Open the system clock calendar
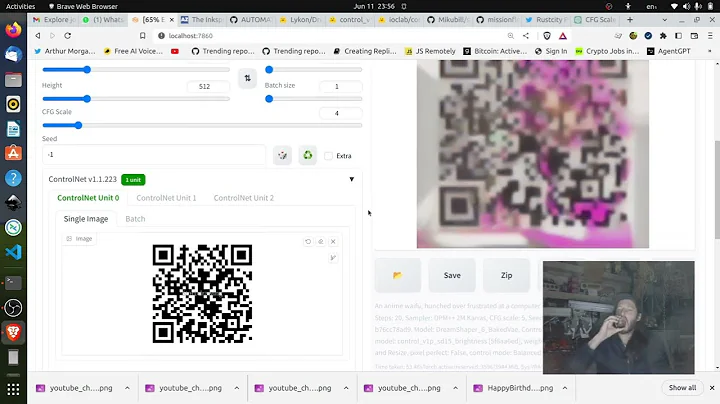The width and height of the screenshot is (720, 404). (x=374, y=6)
